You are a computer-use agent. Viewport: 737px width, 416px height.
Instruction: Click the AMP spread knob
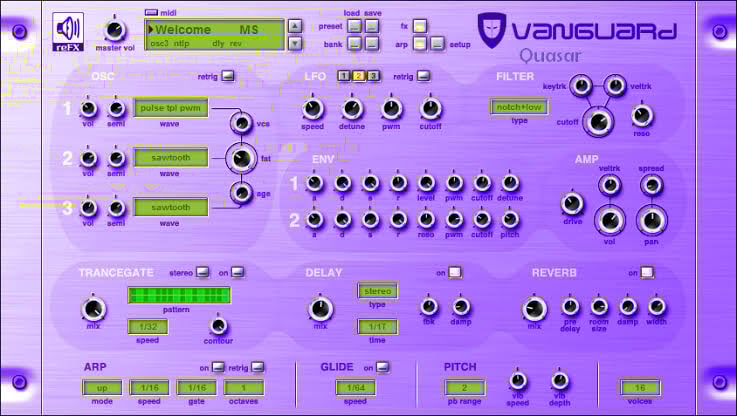[652, 185]
